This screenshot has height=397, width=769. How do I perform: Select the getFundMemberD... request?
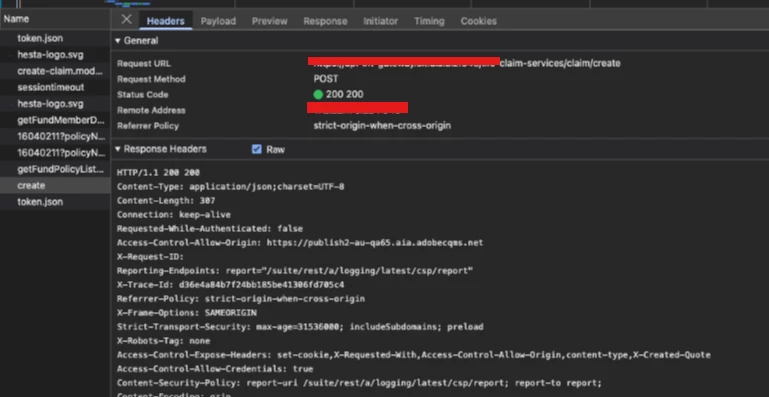pos(55,120)
